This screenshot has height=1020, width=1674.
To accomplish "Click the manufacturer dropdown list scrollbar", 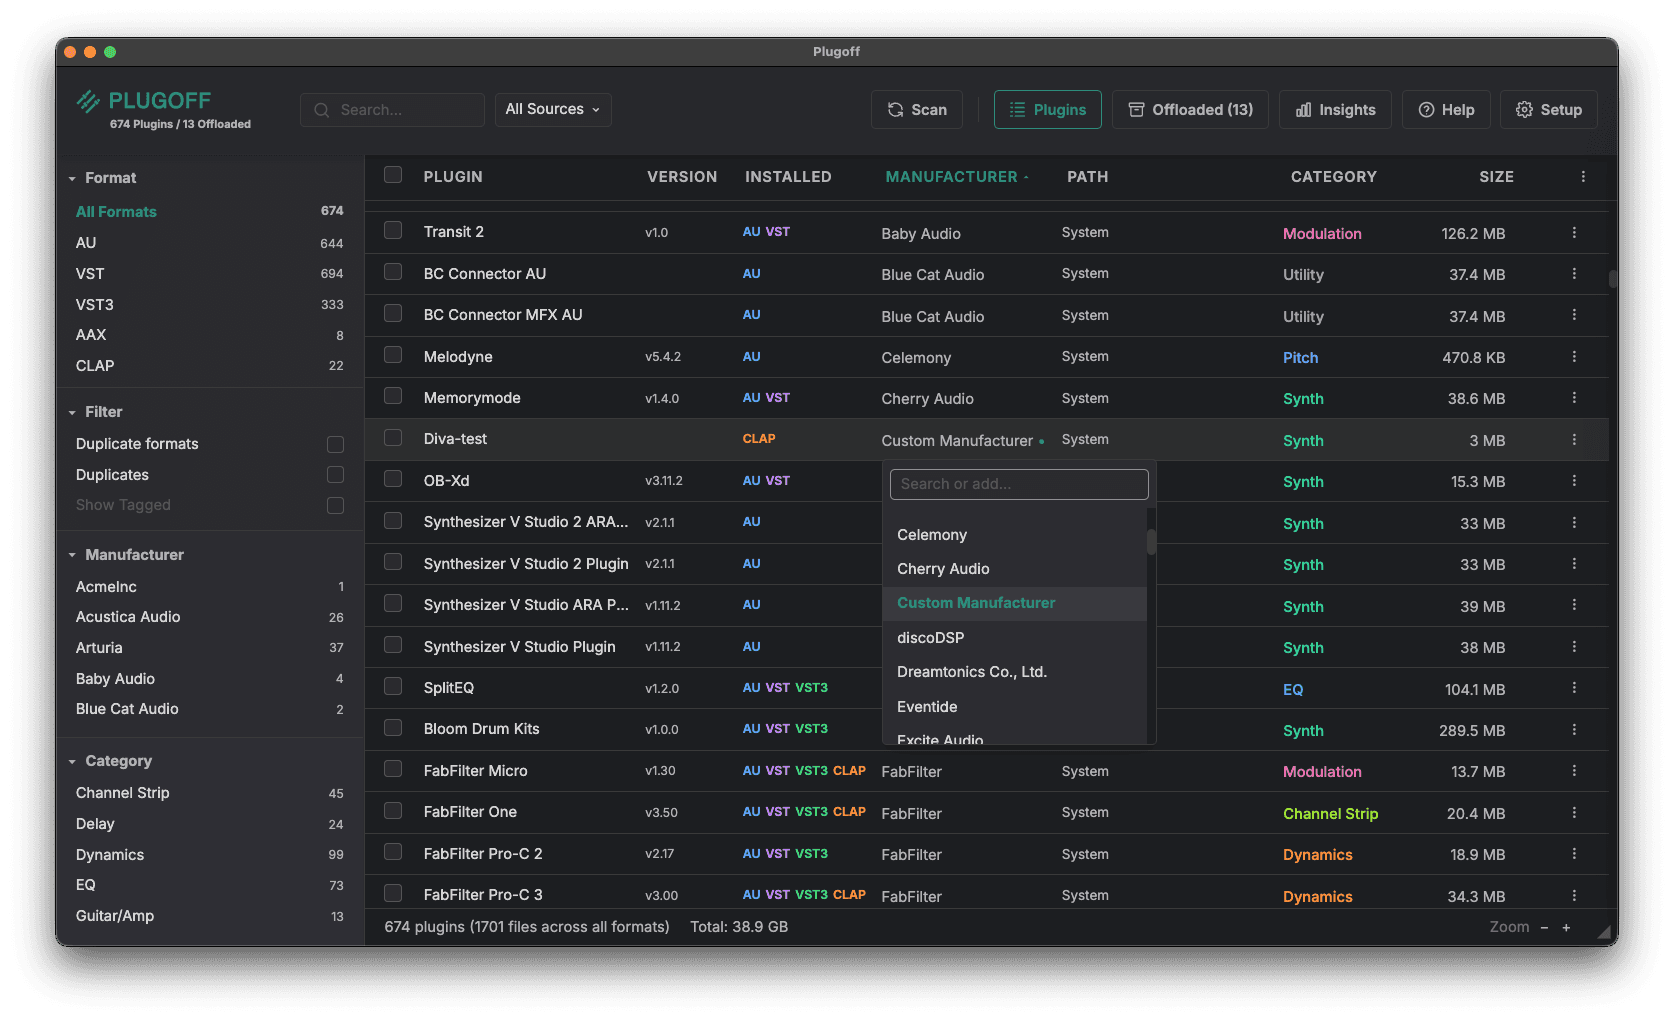I will pyautogui.click(x=1151, y=542).
